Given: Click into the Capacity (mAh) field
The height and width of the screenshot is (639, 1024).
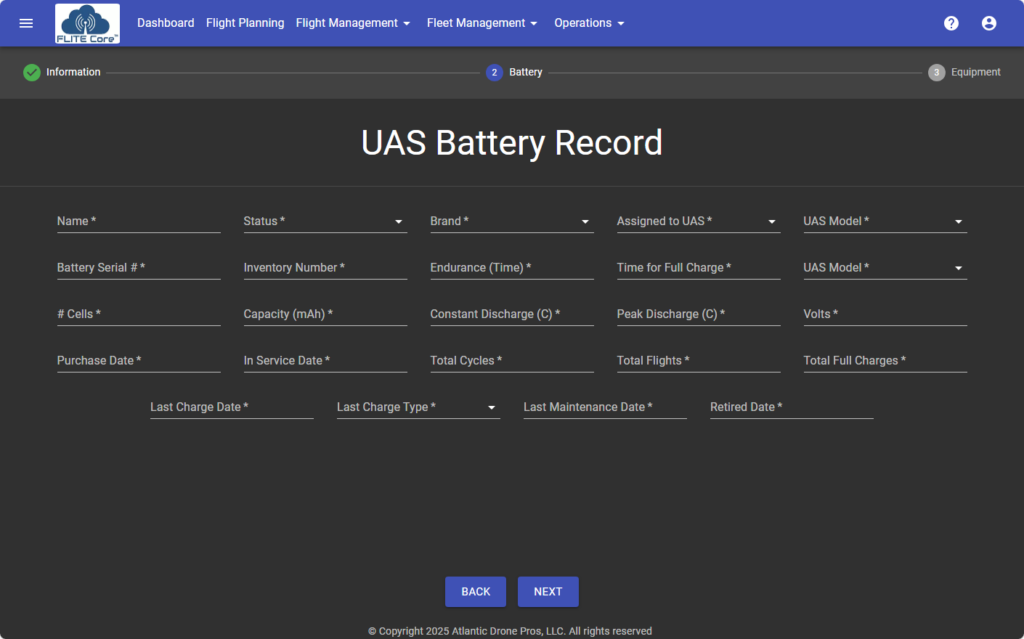Looking at the screenshot, I should point(325,314).
